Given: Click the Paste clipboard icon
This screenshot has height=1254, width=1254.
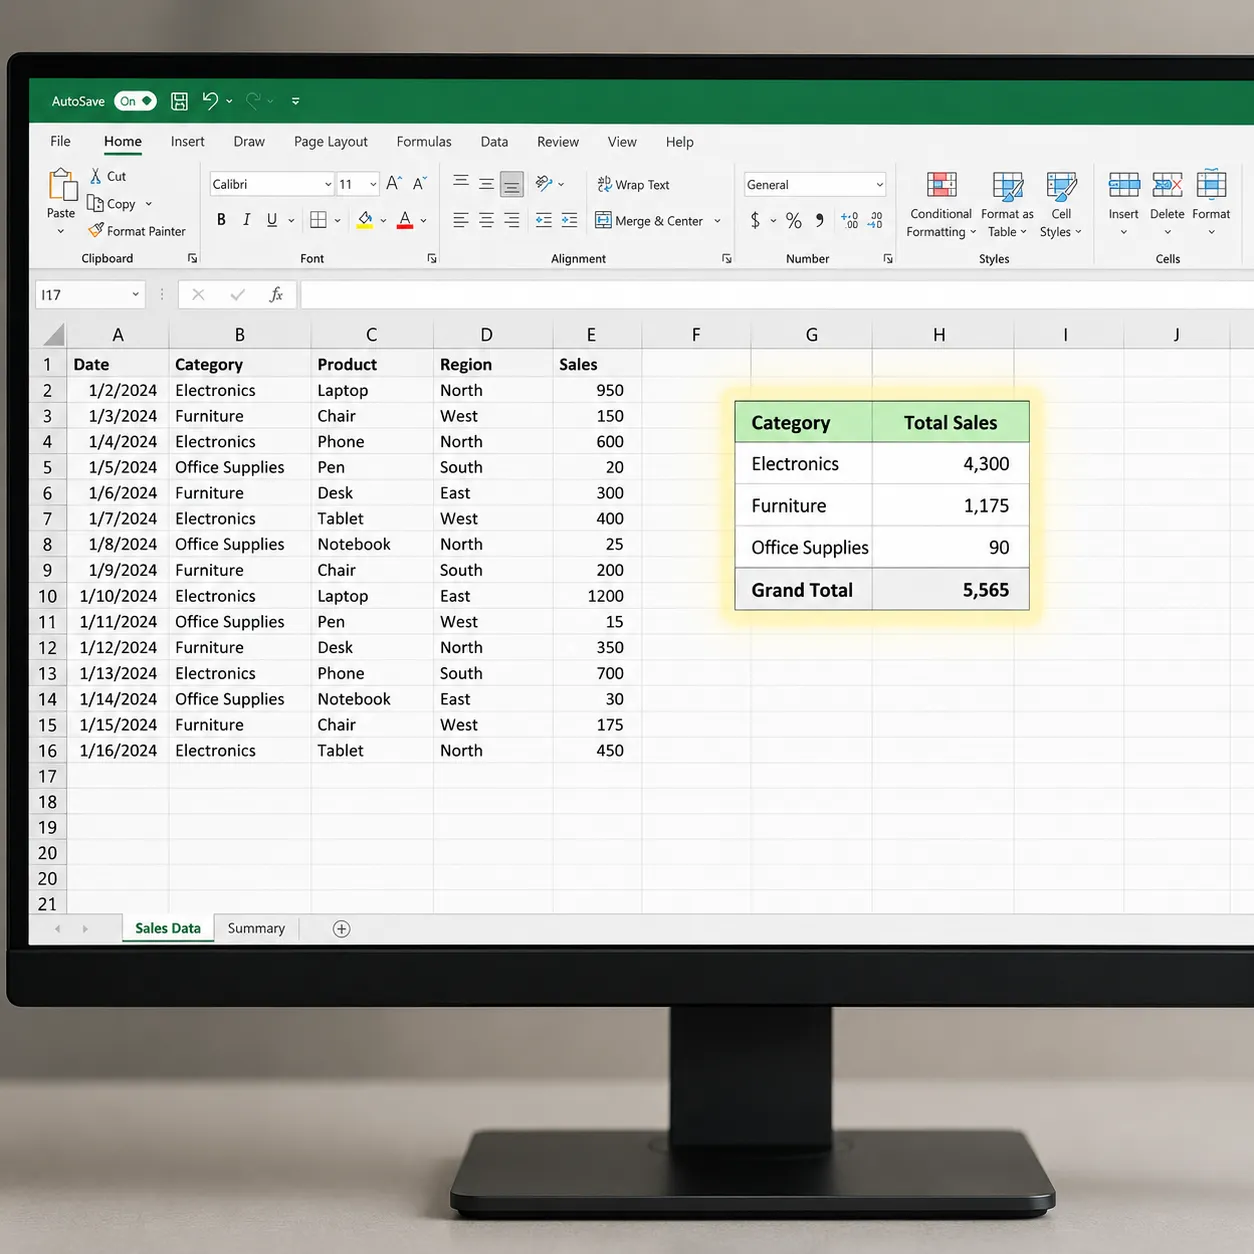Looking at the screenshot, I should pos(61,185).
